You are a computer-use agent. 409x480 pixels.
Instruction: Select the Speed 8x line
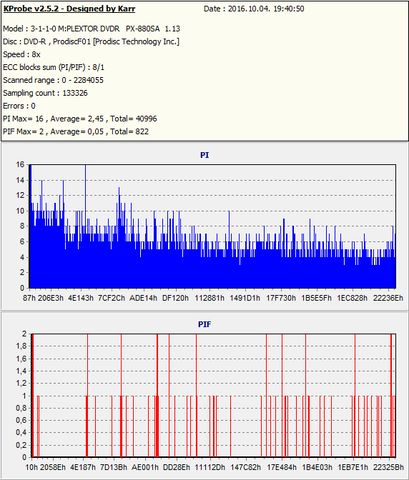point(22,54)
